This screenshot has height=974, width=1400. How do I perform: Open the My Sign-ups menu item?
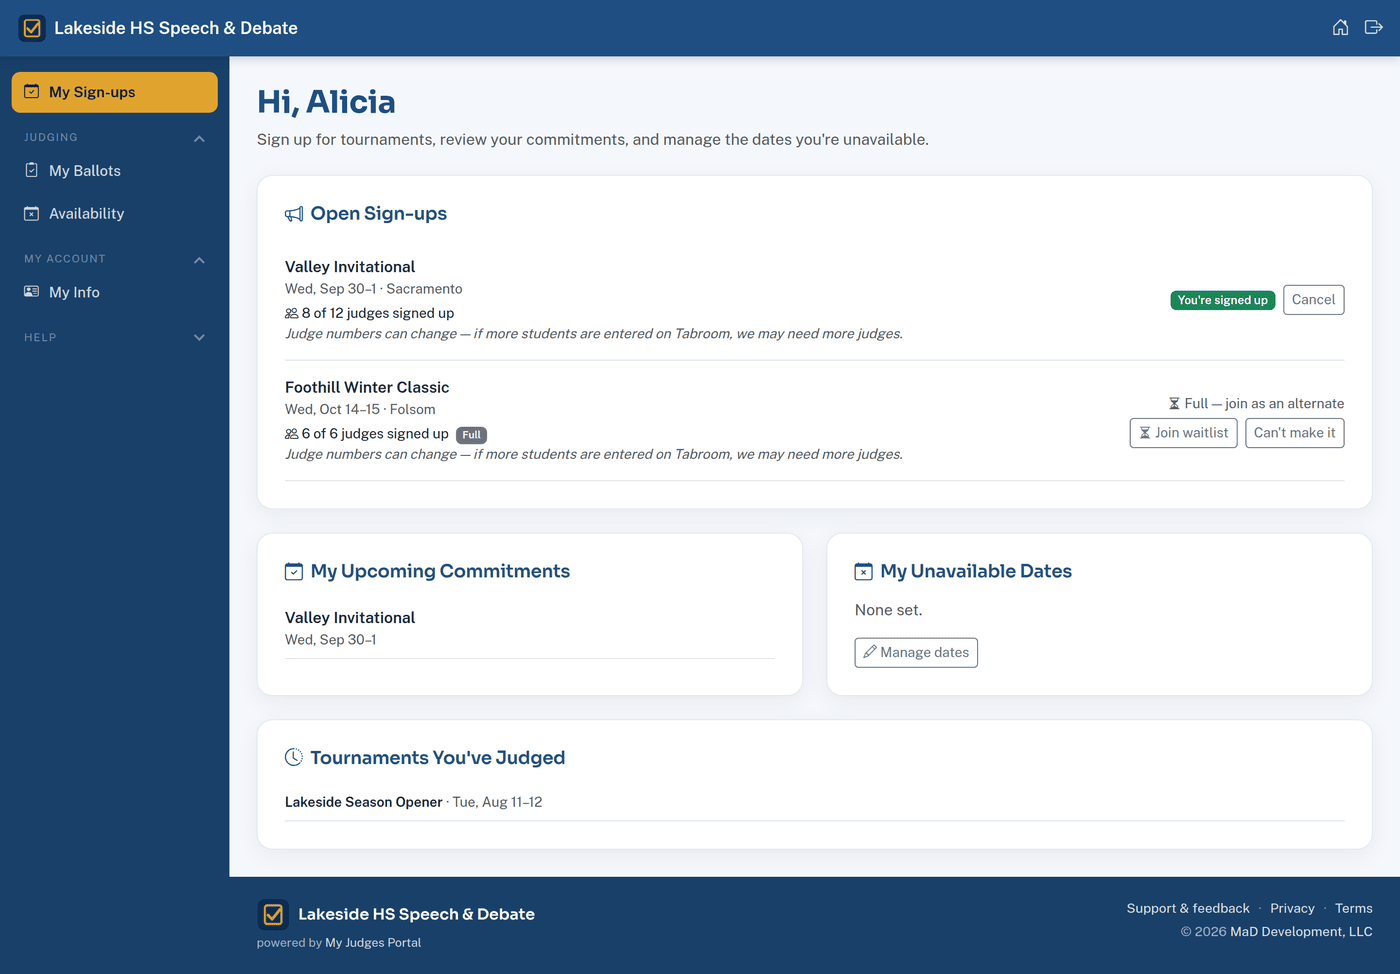tap(115, 92)
